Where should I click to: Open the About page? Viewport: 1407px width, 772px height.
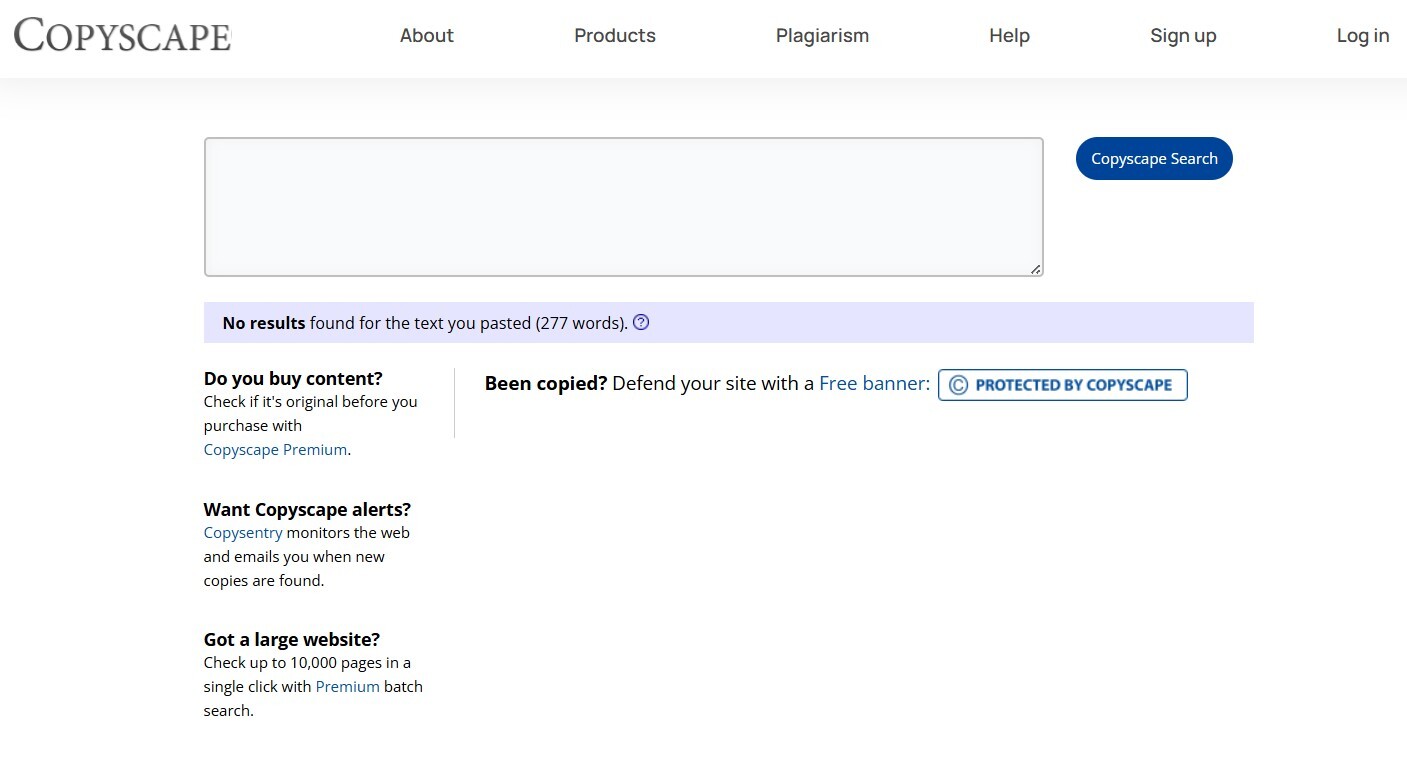427,36
